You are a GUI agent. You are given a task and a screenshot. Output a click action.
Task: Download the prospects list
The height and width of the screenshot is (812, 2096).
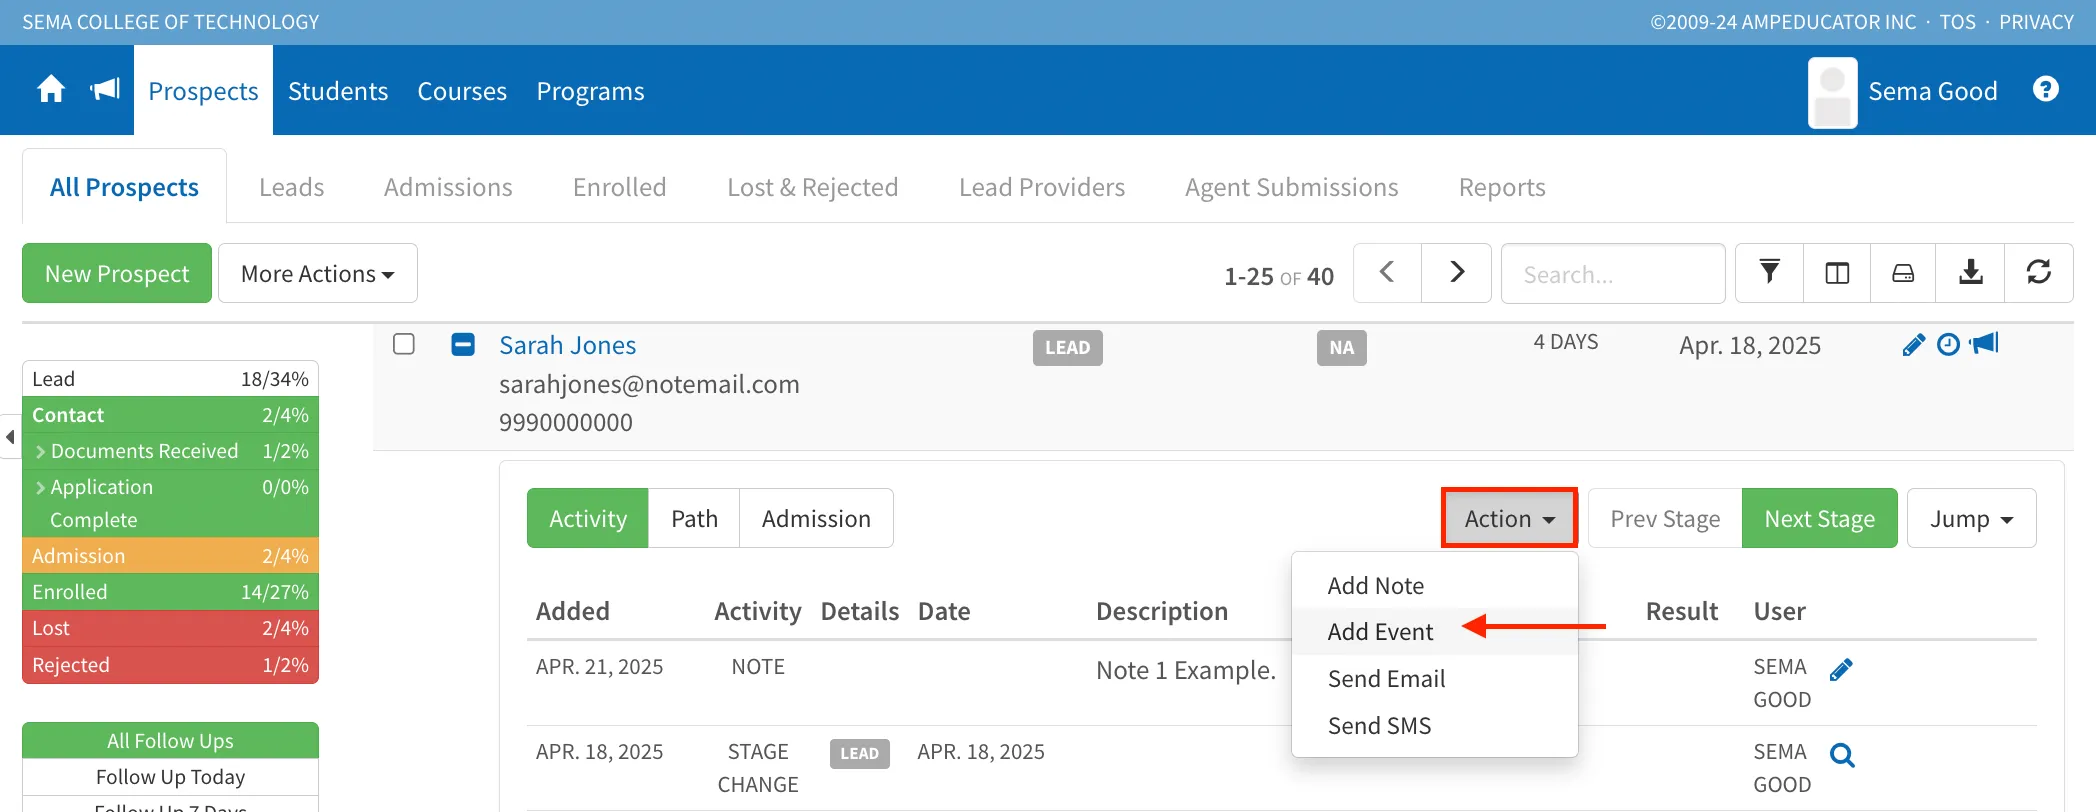point(1970,273)
